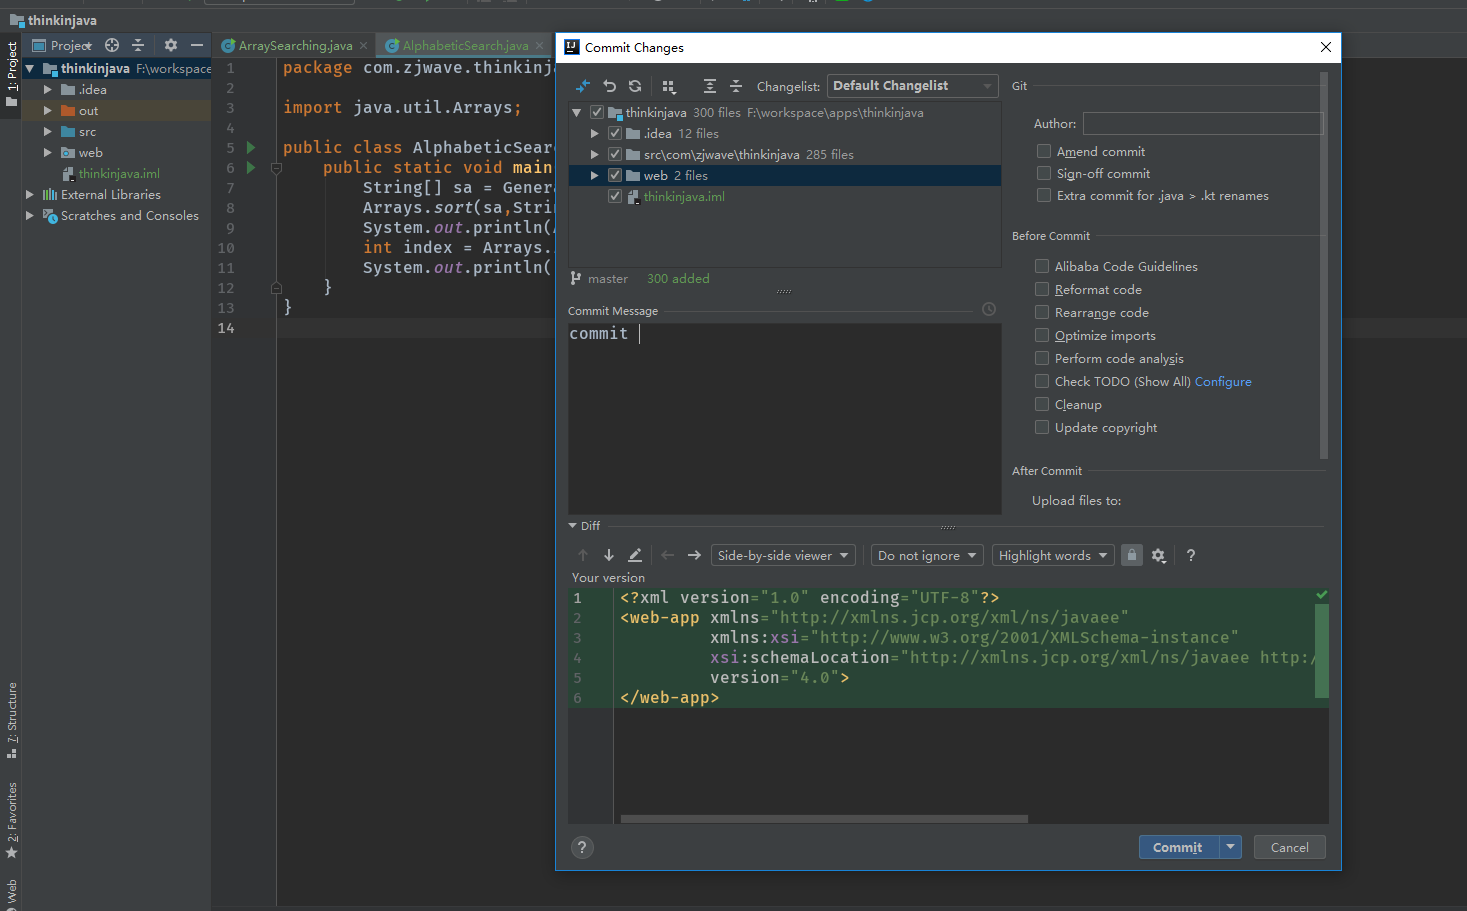Open the Default Changelist dropdown

(x=912, y=86)
